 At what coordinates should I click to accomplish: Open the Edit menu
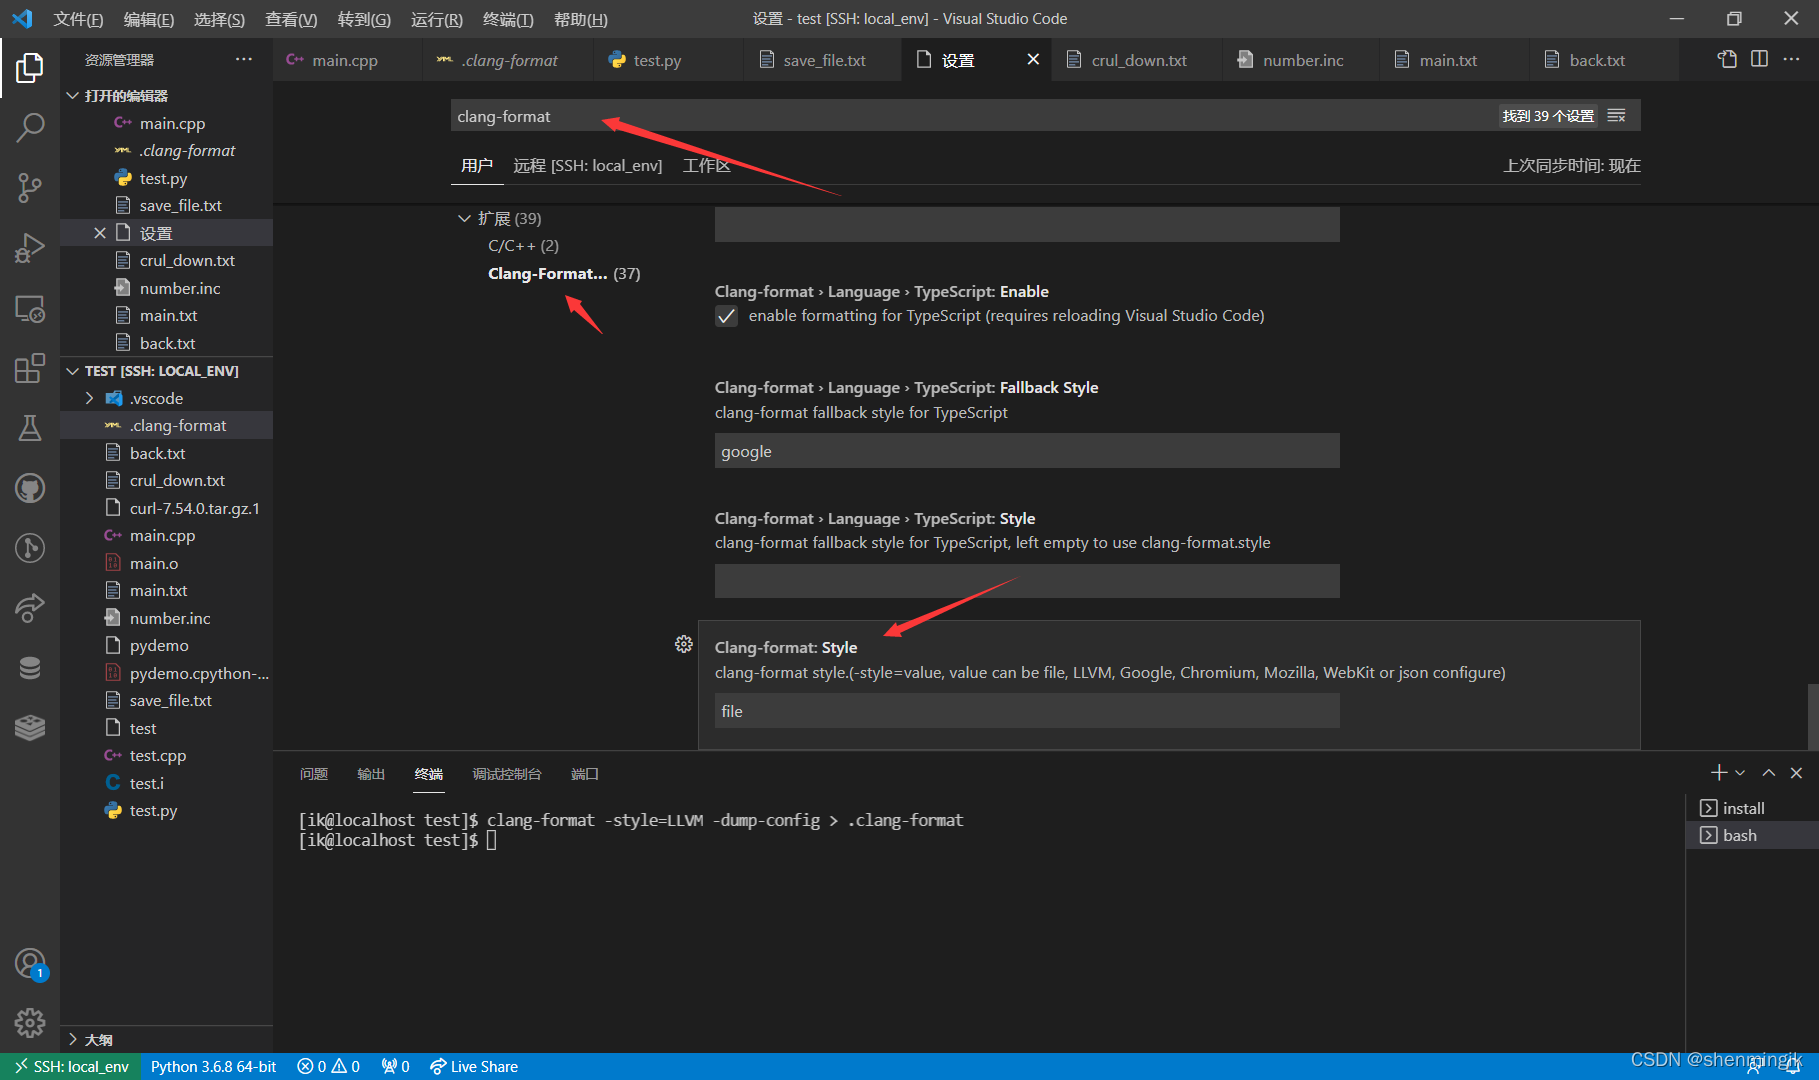coord(148,19)
